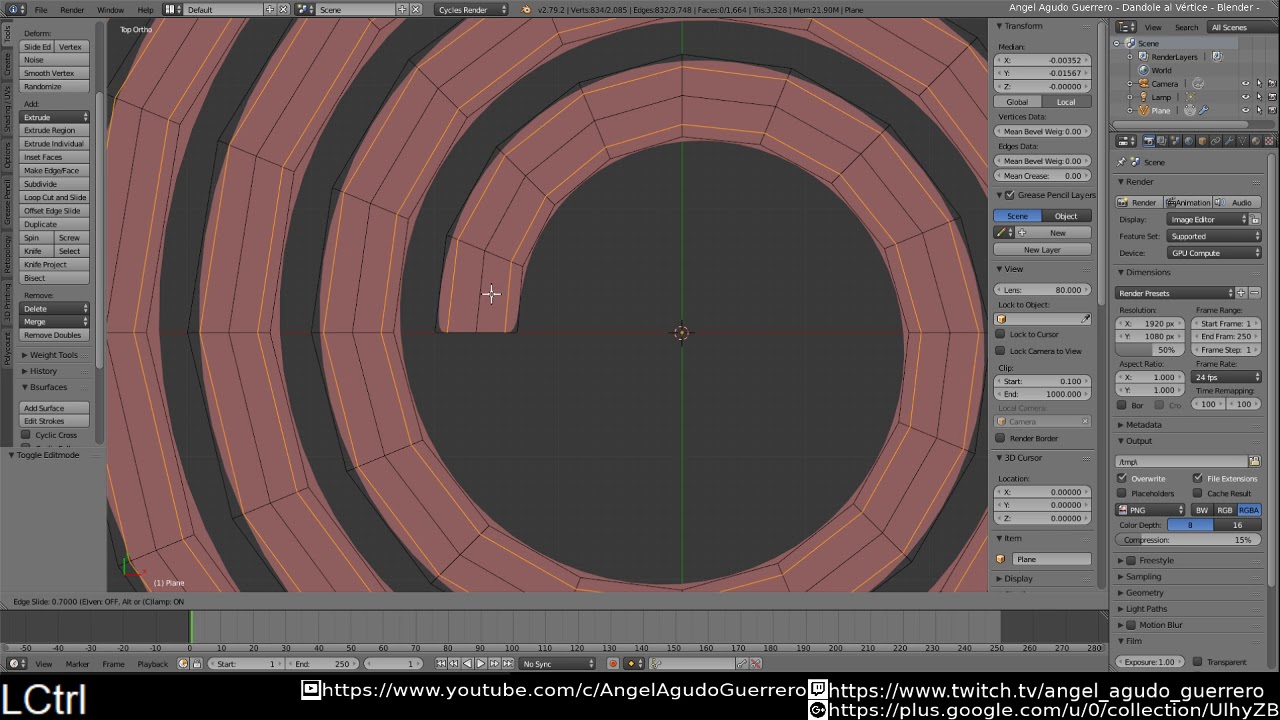This screenshot has width=1280, height=720.
Task: Open the Device GPU Compute dropdown
Action: (1215, 253)
